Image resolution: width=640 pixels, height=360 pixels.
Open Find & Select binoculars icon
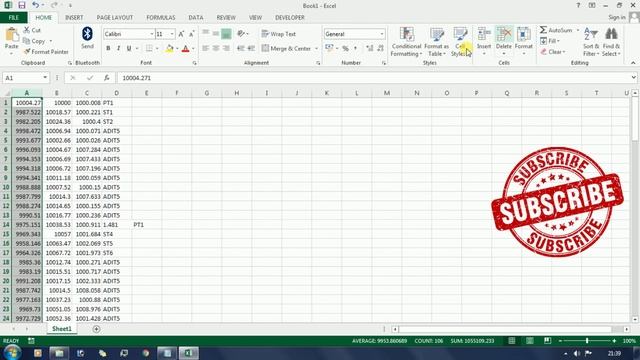pos(611,34)
